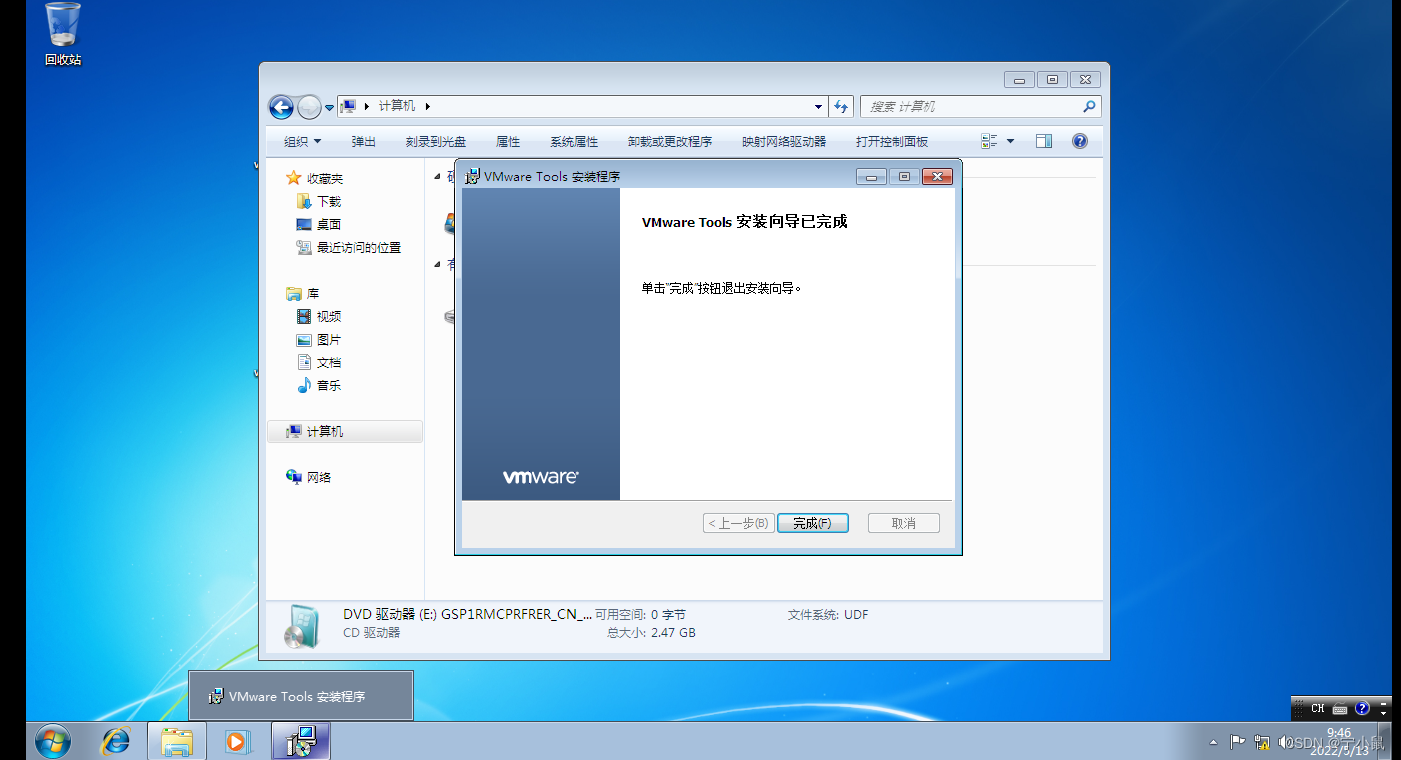
Task: Select 计算机 in navigation pane
Action: [345, 431]
